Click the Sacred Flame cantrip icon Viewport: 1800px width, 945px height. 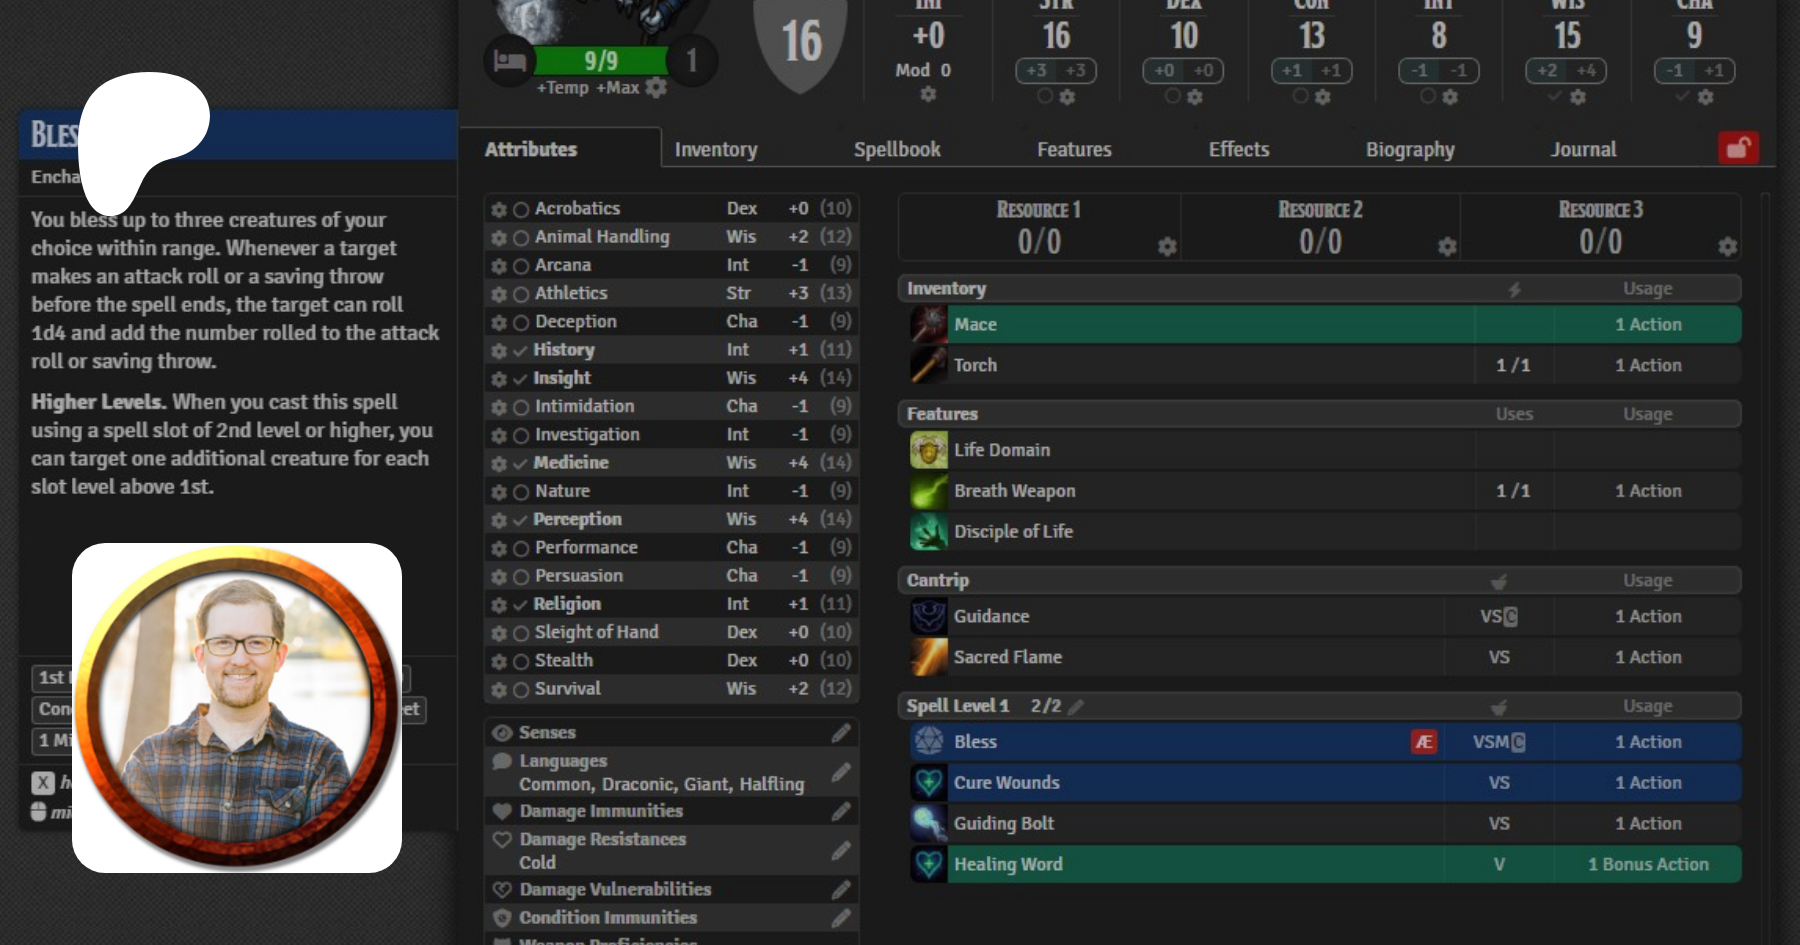pos(928,657)
